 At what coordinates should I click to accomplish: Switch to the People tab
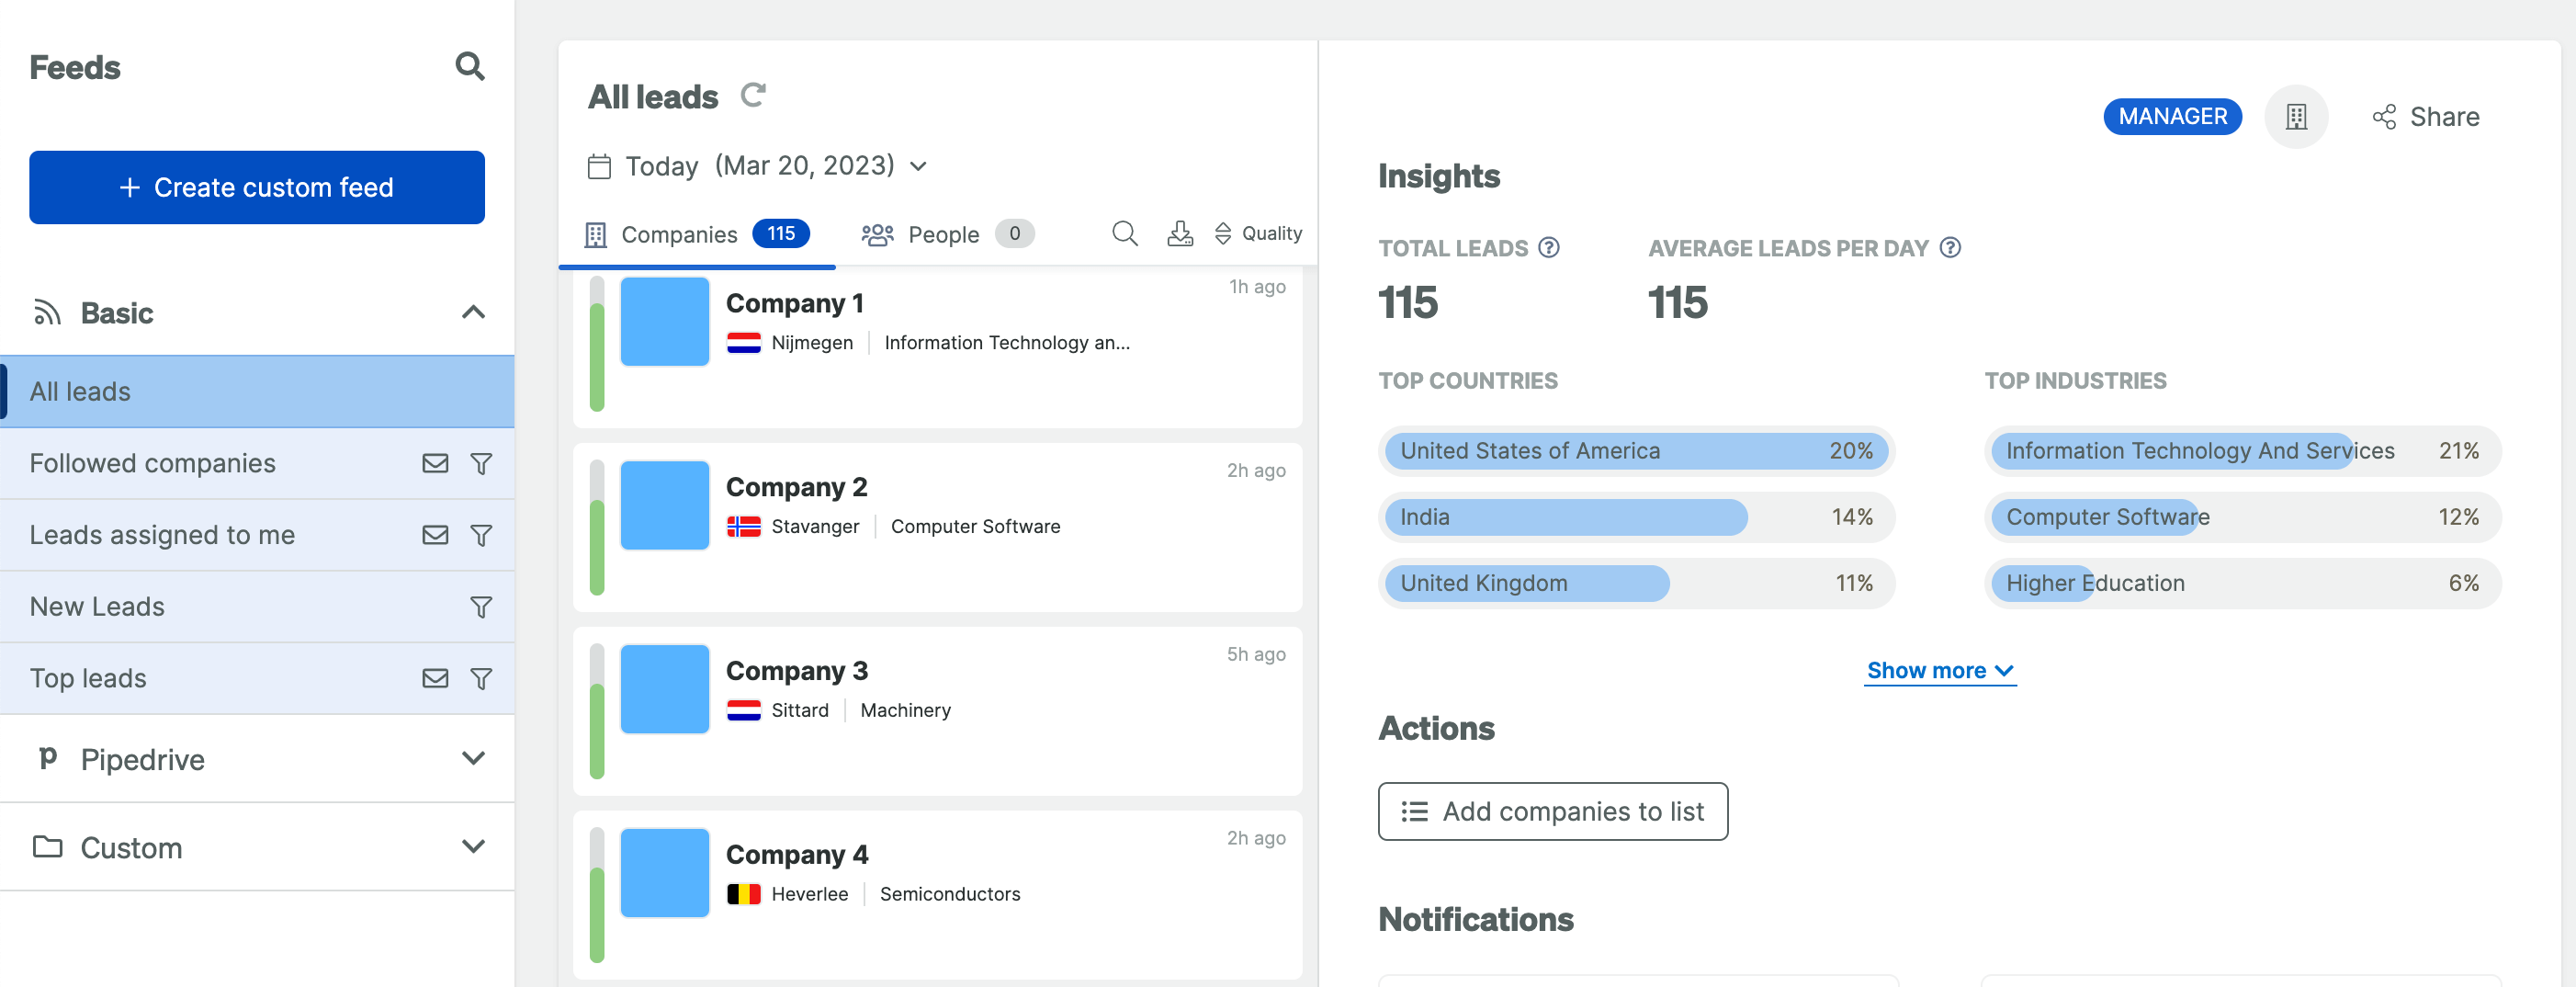click(945, 234)
